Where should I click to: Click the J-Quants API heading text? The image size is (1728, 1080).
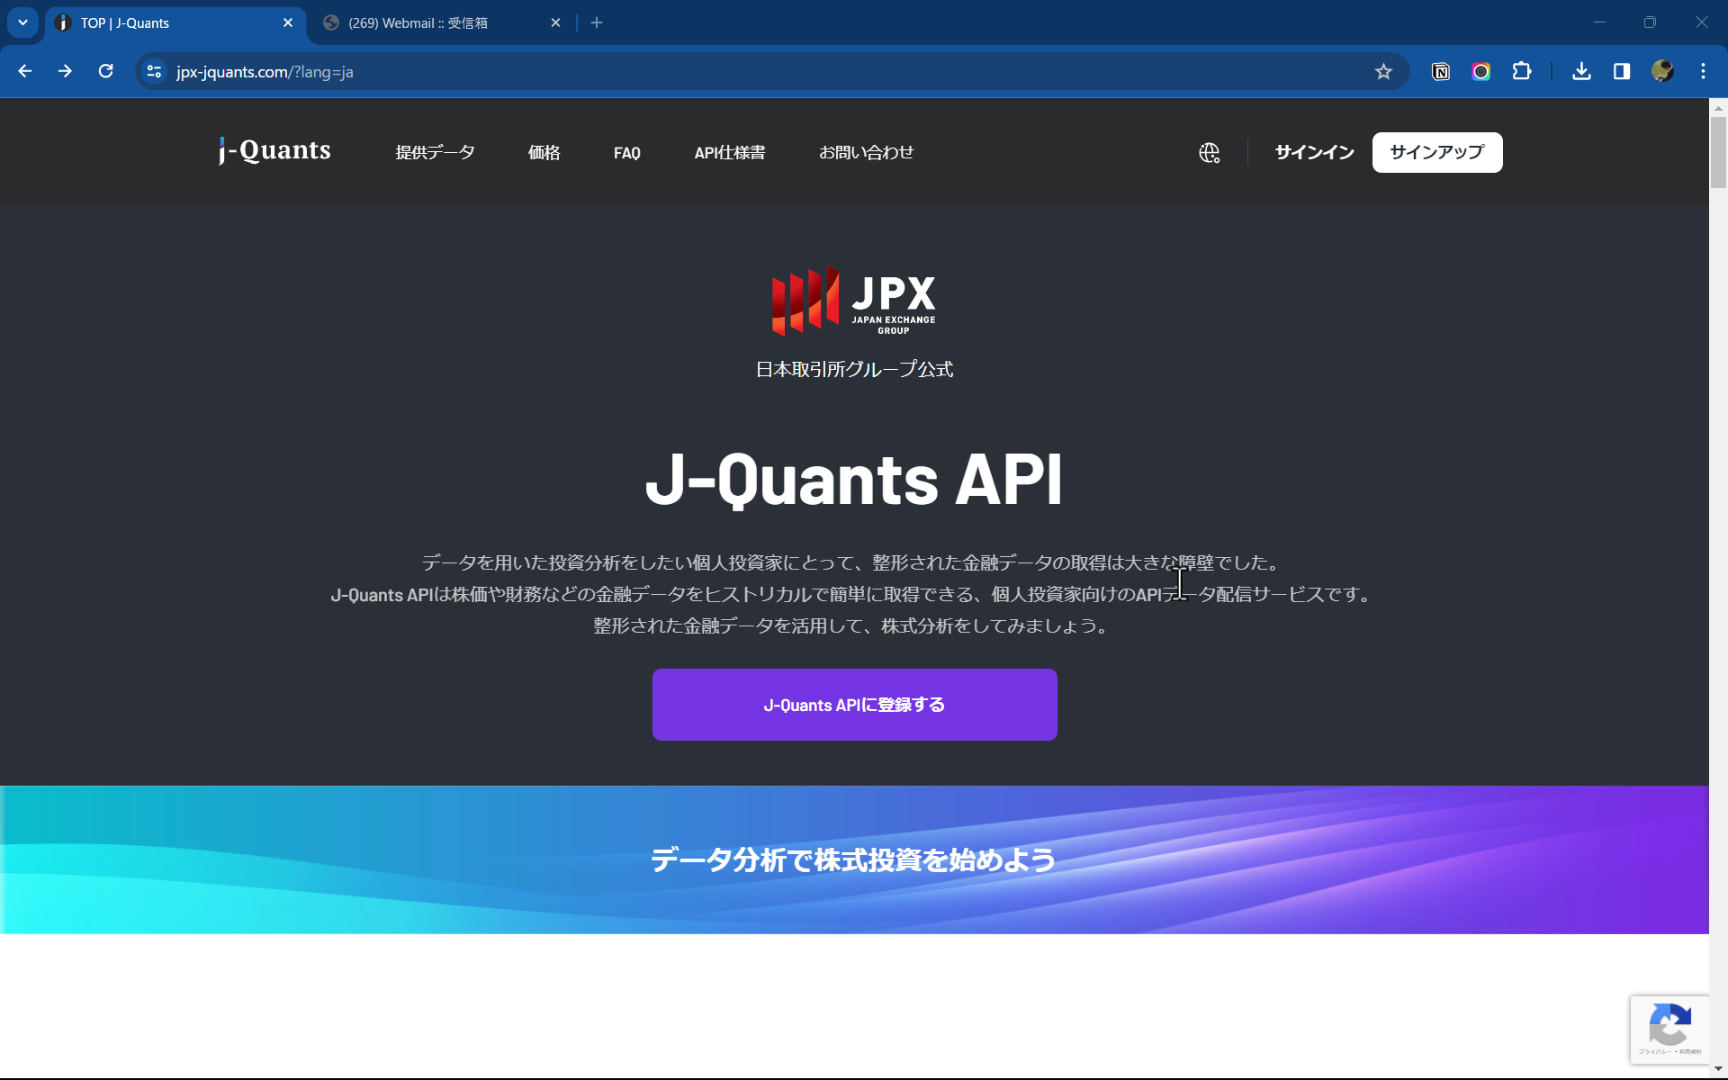click(854, 479)
